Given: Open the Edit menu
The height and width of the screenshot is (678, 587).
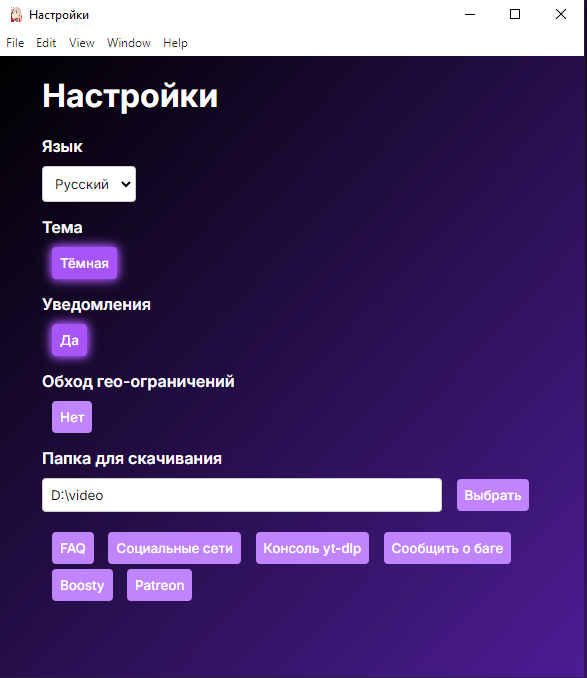Looking at the screenshot, I should (46, 43).
